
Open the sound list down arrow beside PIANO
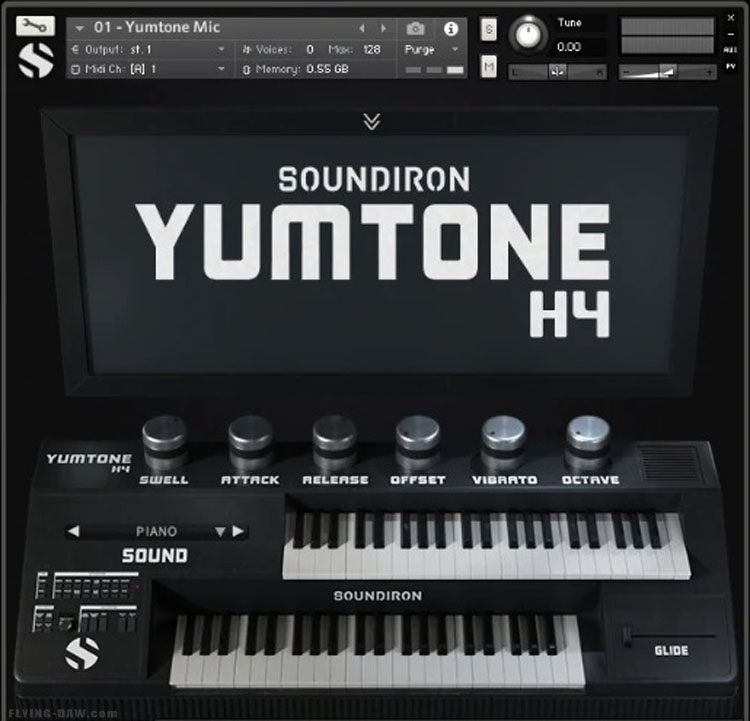click(220, 532)
